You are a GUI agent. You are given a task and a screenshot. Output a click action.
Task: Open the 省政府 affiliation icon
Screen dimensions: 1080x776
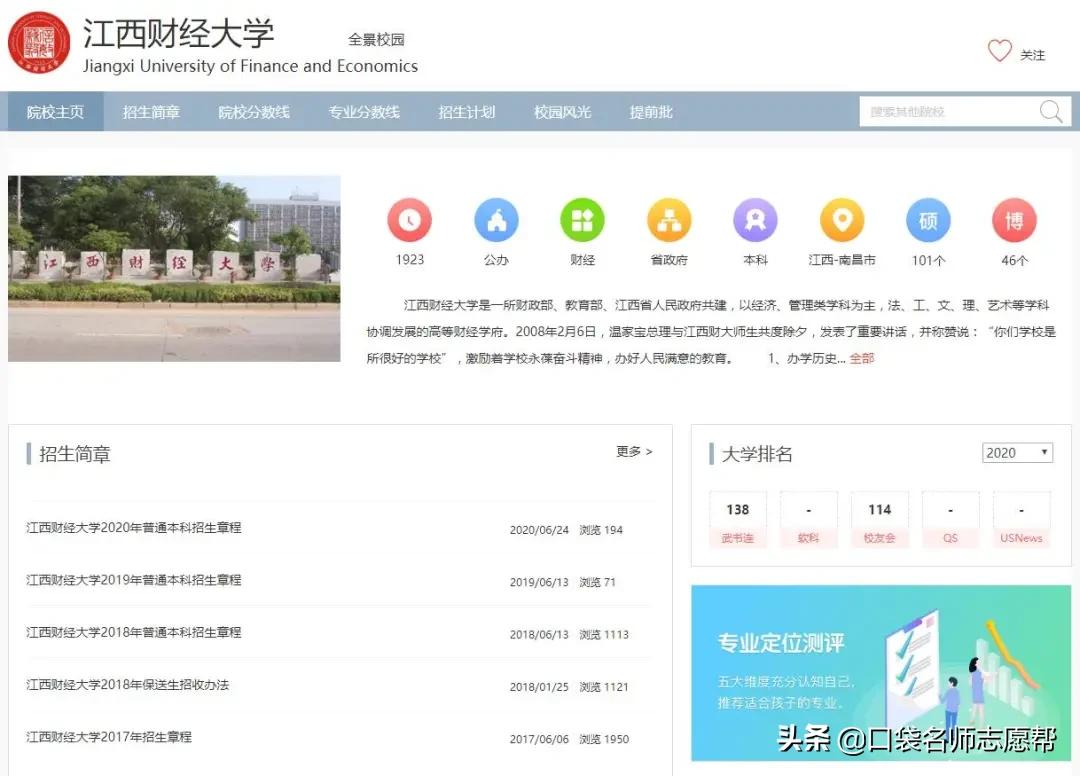coord(668,221)
